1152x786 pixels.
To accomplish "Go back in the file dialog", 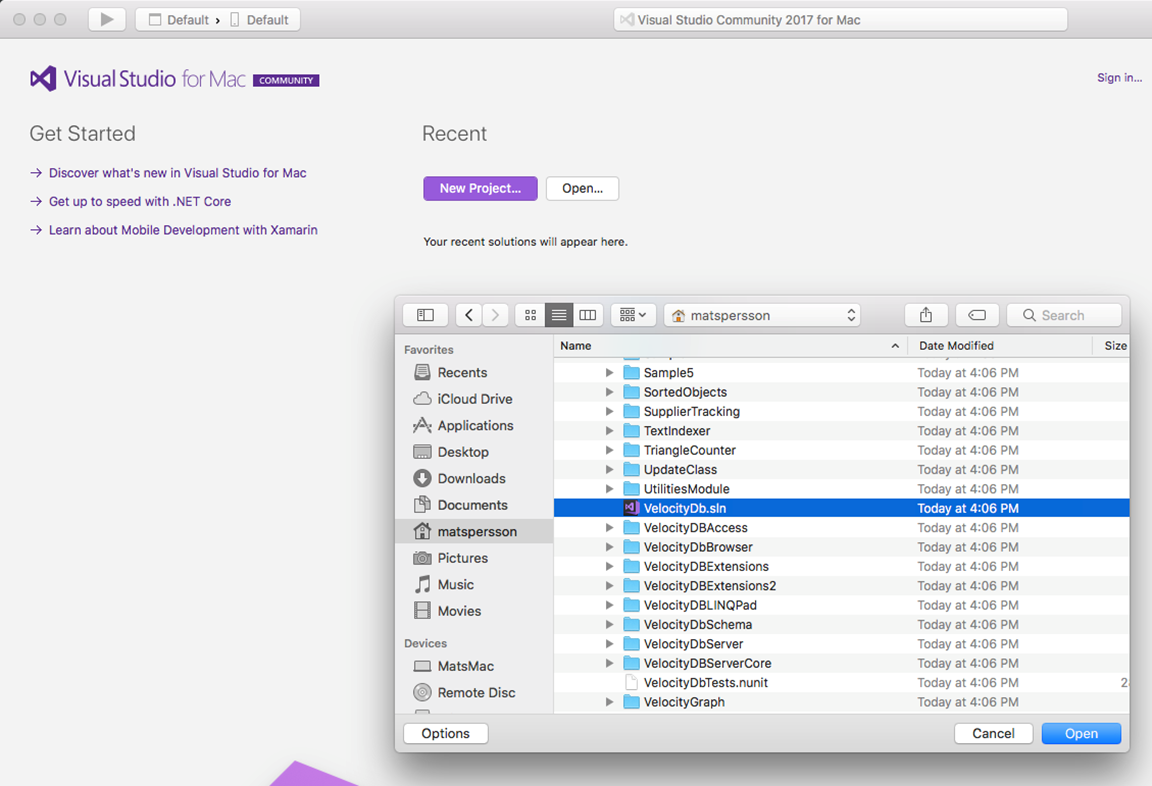I will click(469, 315).
